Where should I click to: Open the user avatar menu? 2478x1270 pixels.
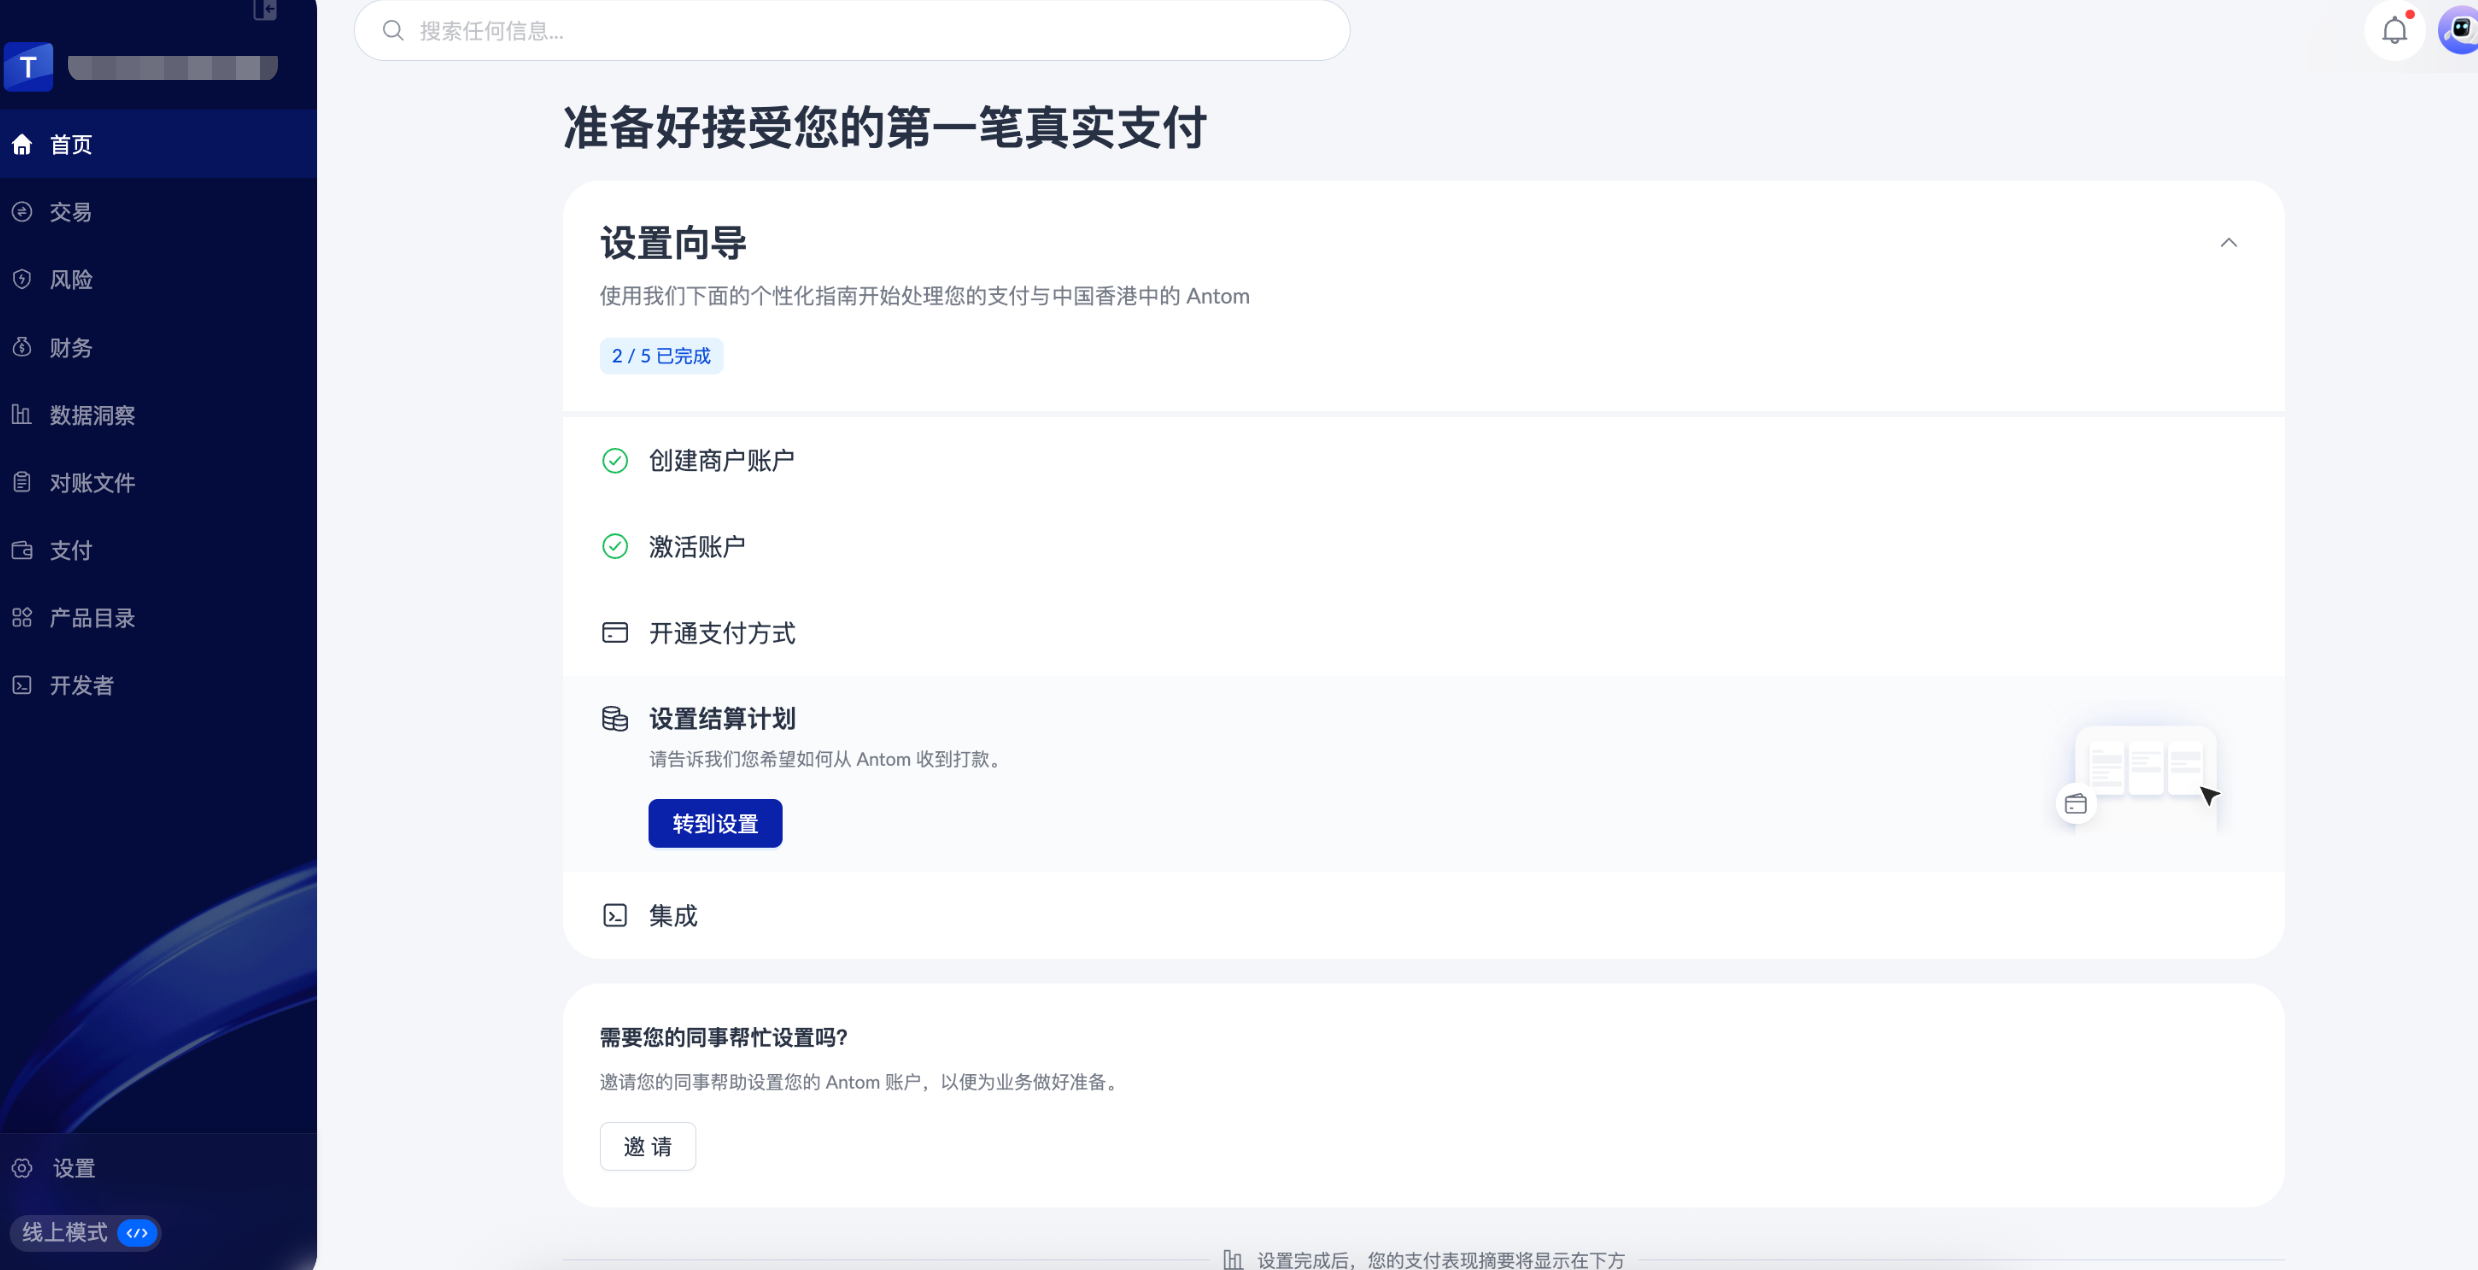[2459, 30]
